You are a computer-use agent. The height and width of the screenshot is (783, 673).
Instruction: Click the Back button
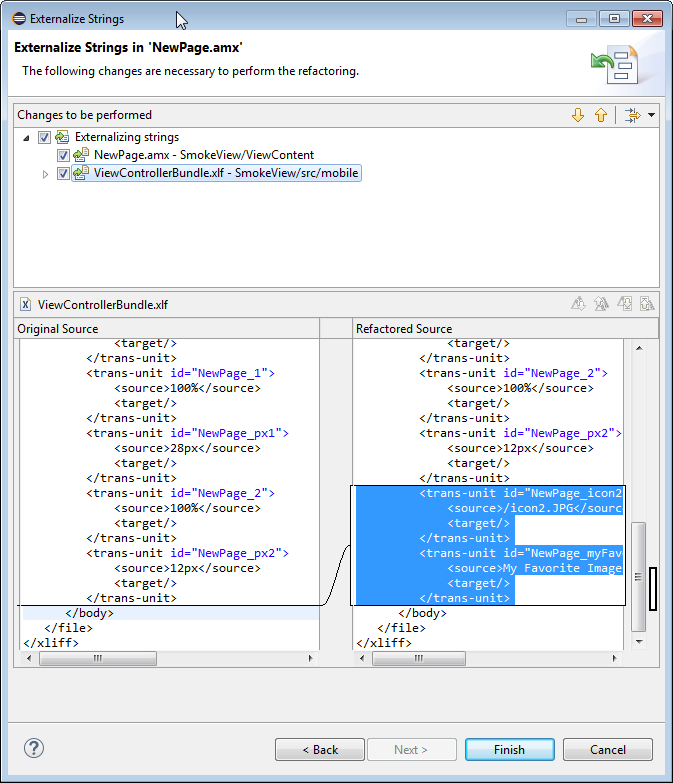pos(320,750)
